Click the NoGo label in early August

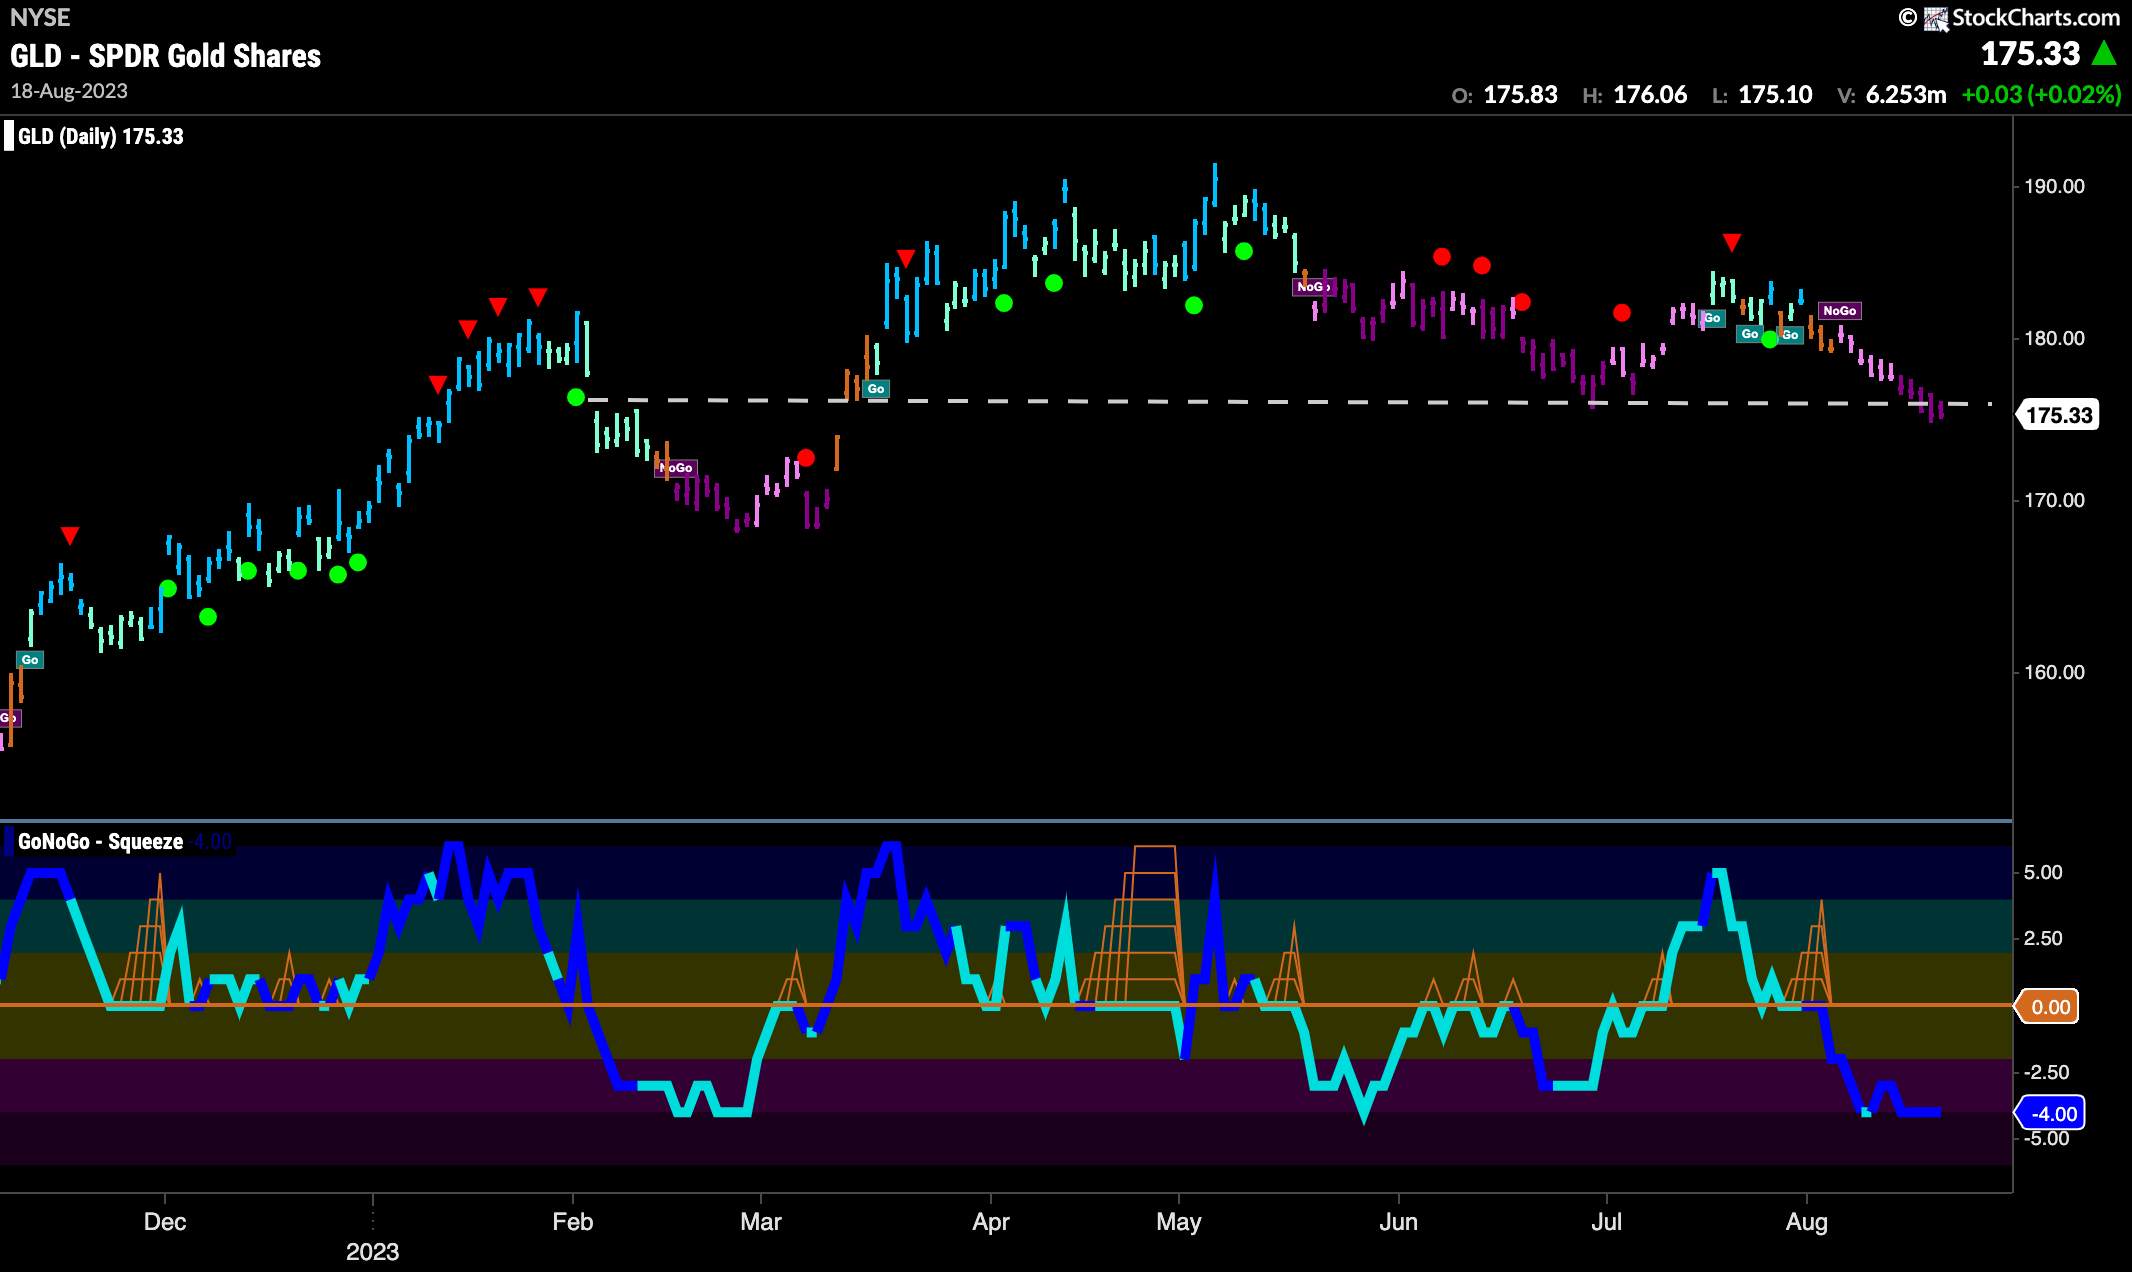pyautogui.click(x=1839, y=310)
